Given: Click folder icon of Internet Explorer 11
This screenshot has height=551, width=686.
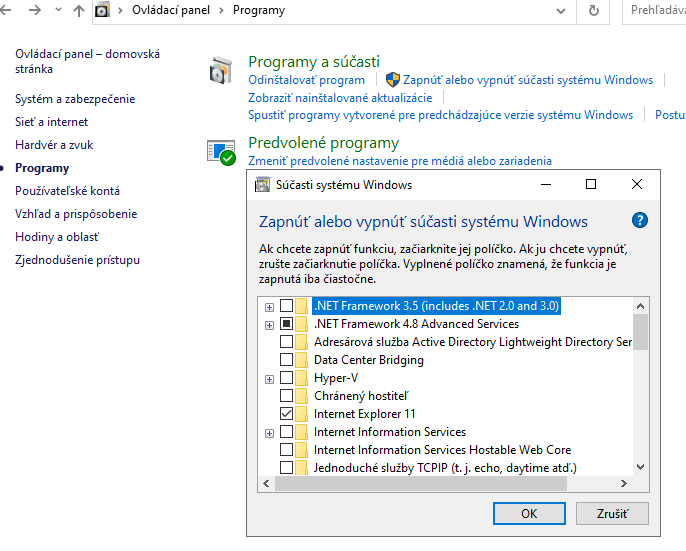Looking at the screenshot, I should click(x=301, y=414).
